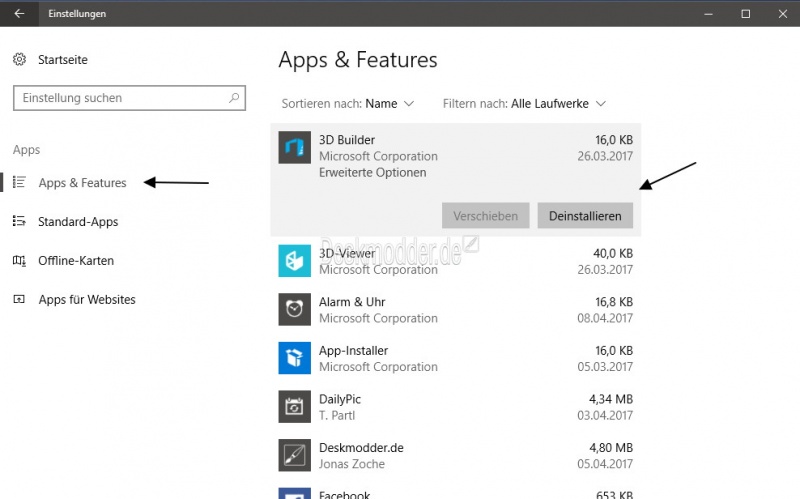Image resolution: width=800 pixels, height=499 pixels.
Task: Select Facebook list entry
Action: (x=456, y=492)
